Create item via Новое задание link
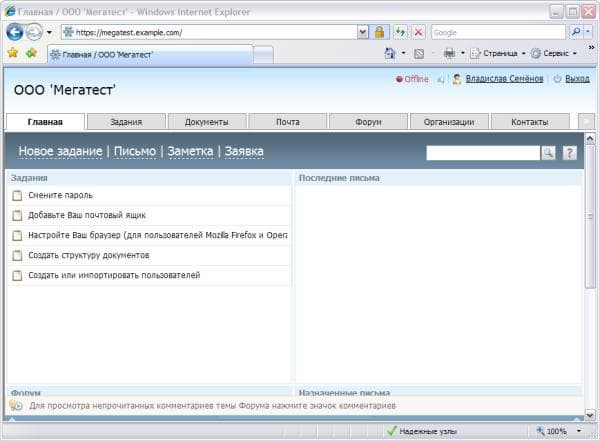 (x=60, y=151)
